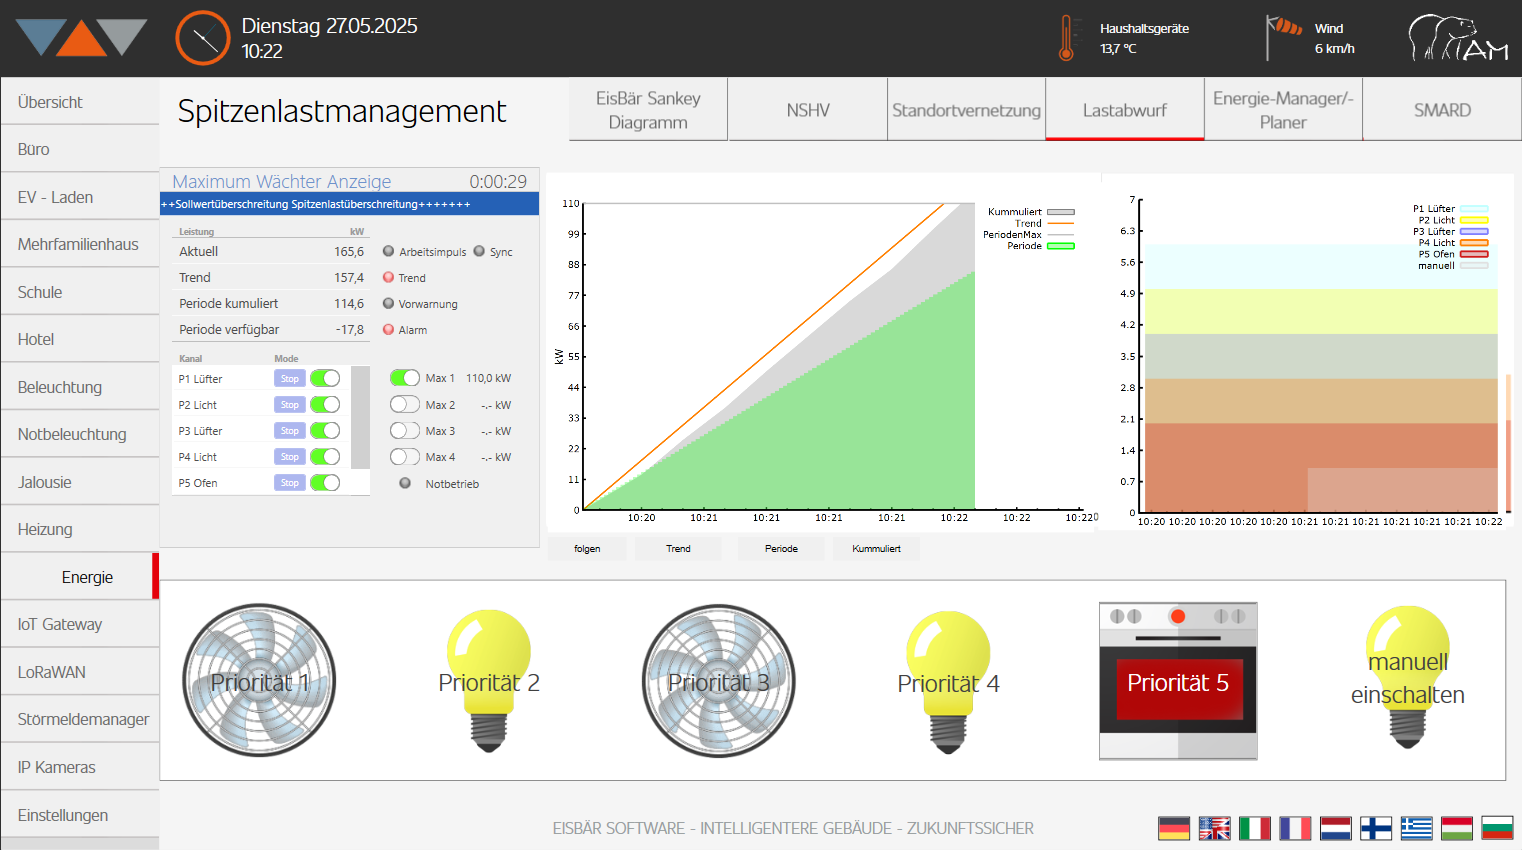Open the Energie-Manager/-Planer tab

(x=1283, y=109)
